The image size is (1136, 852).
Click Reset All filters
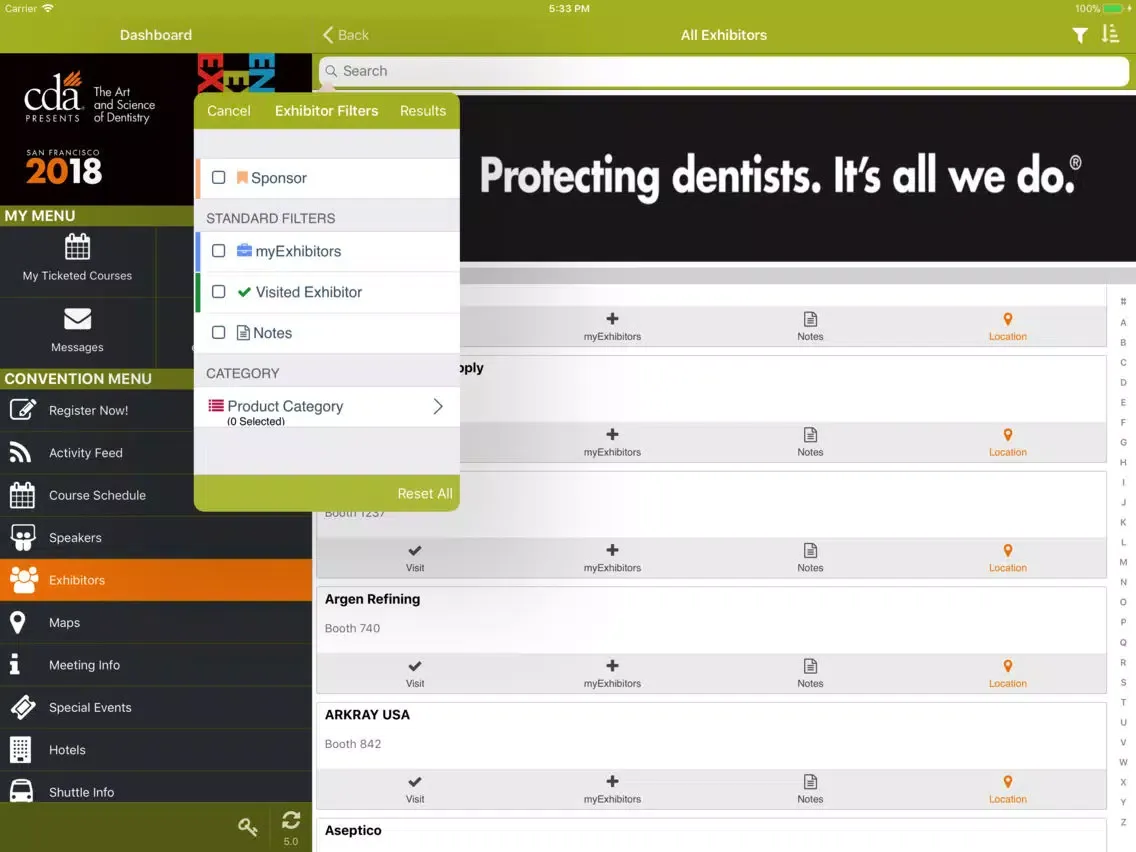[425, 493]
